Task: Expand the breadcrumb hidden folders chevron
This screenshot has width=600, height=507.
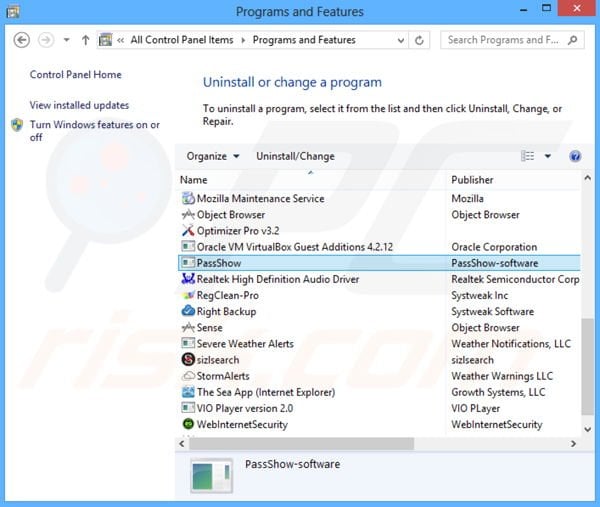Action: pos(121,40)
